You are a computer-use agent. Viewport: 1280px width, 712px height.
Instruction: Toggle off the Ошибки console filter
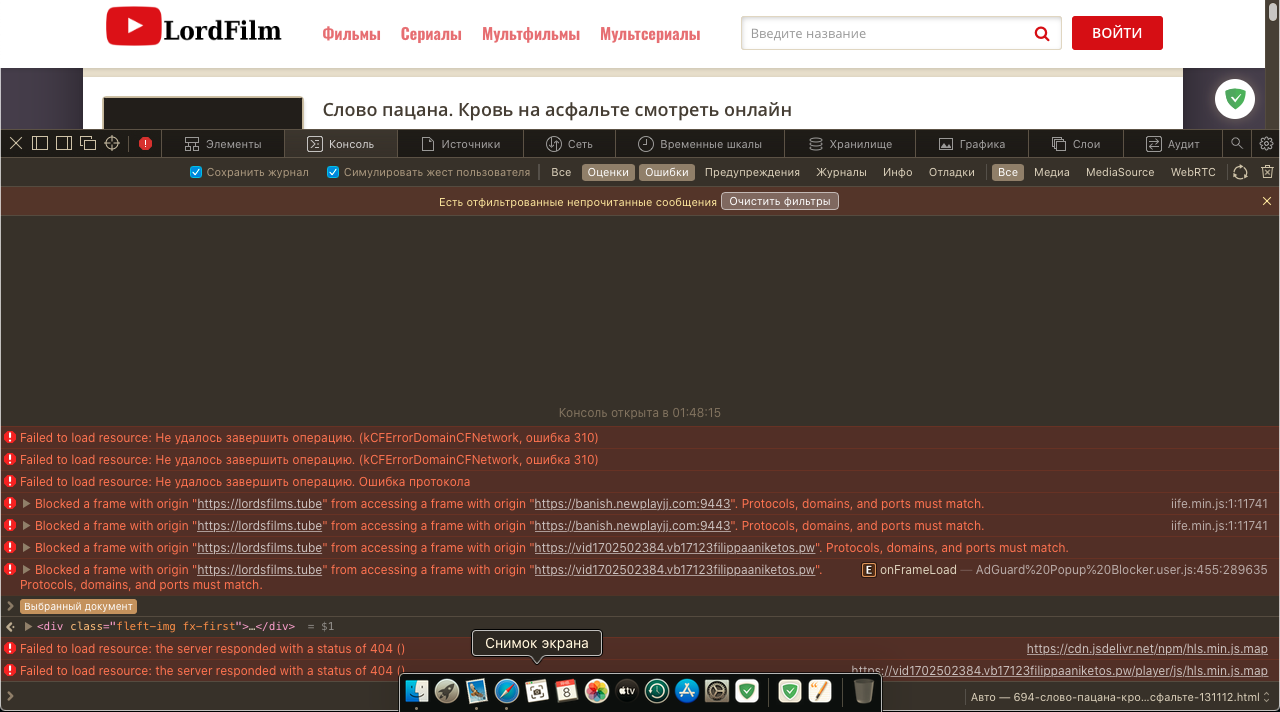point(666,171)
